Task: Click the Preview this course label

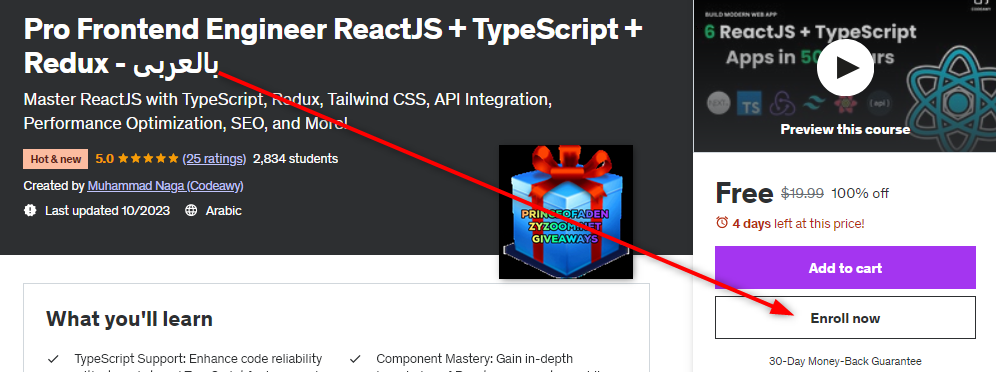Action: [x=845, y=130]
